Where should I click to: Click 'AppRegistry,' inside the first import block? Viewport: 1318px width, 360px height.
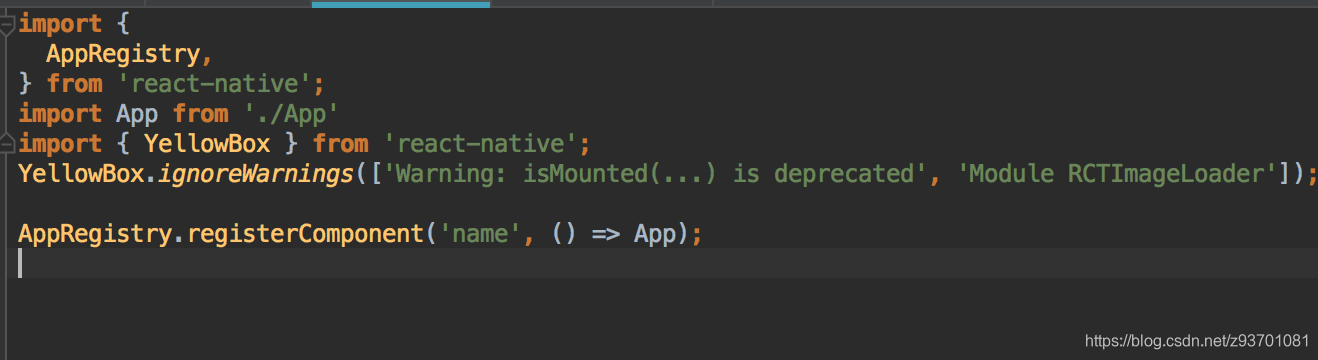click(130, 53)
